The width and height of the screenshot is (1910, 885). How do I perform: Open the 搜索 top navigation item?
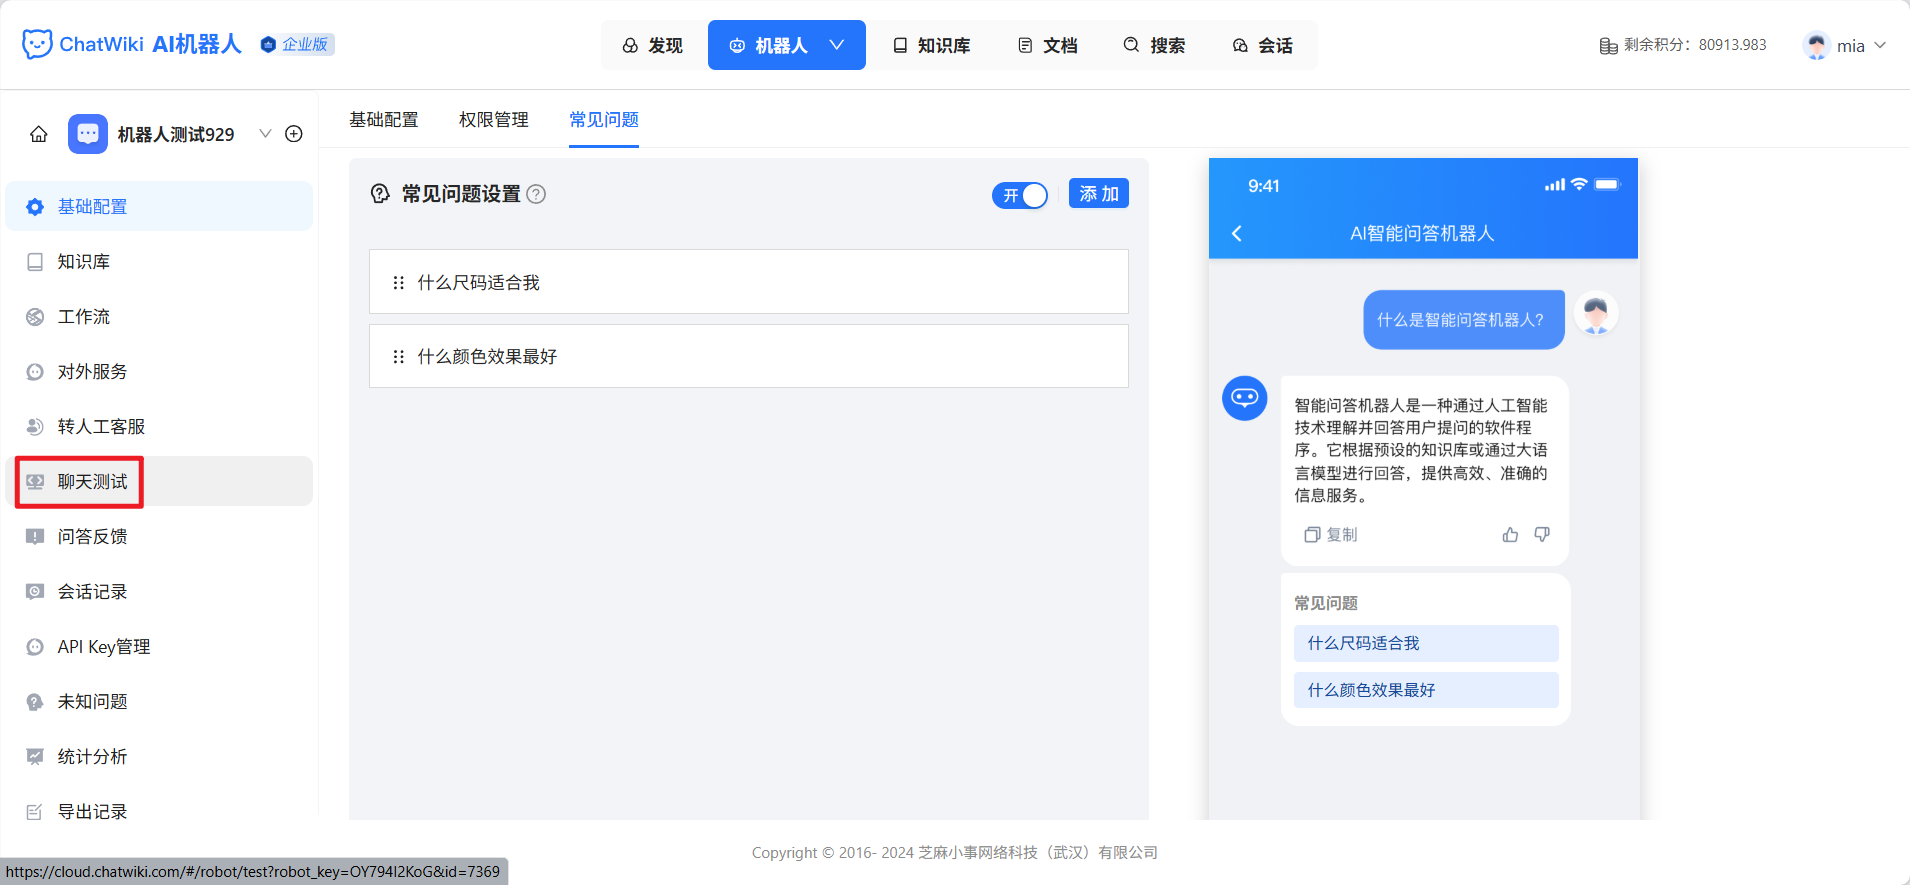coord(1154,45)
